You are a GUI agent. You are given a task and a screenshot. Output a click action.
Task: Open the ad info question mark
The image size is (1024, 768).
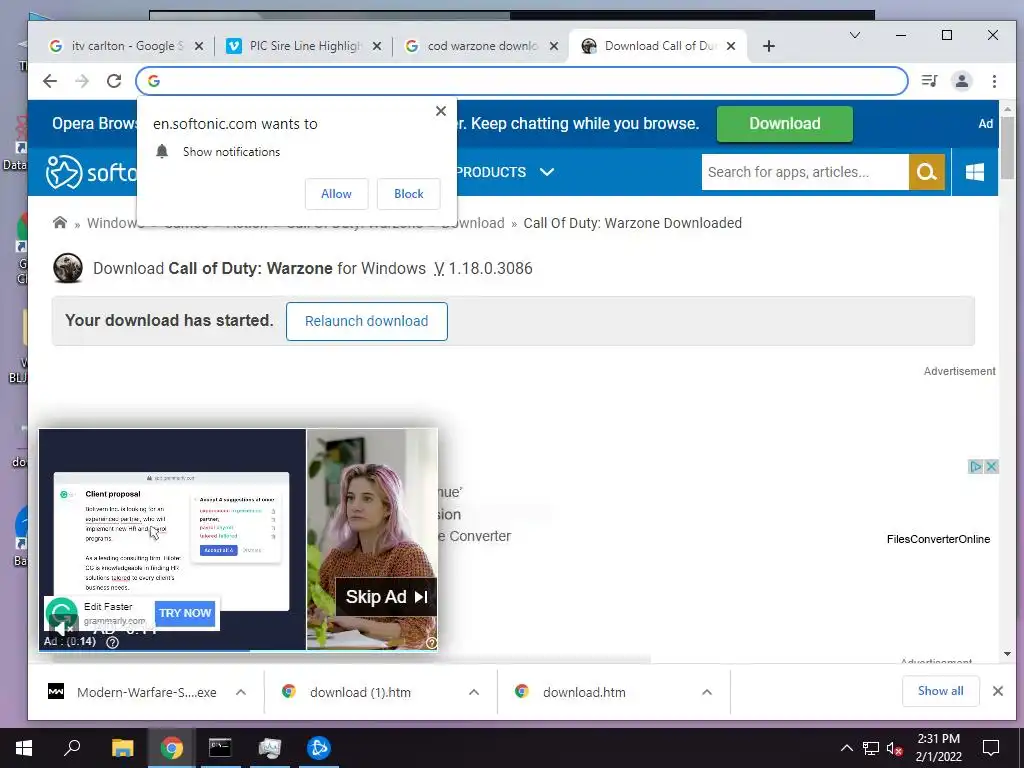(x=112, y=642)
